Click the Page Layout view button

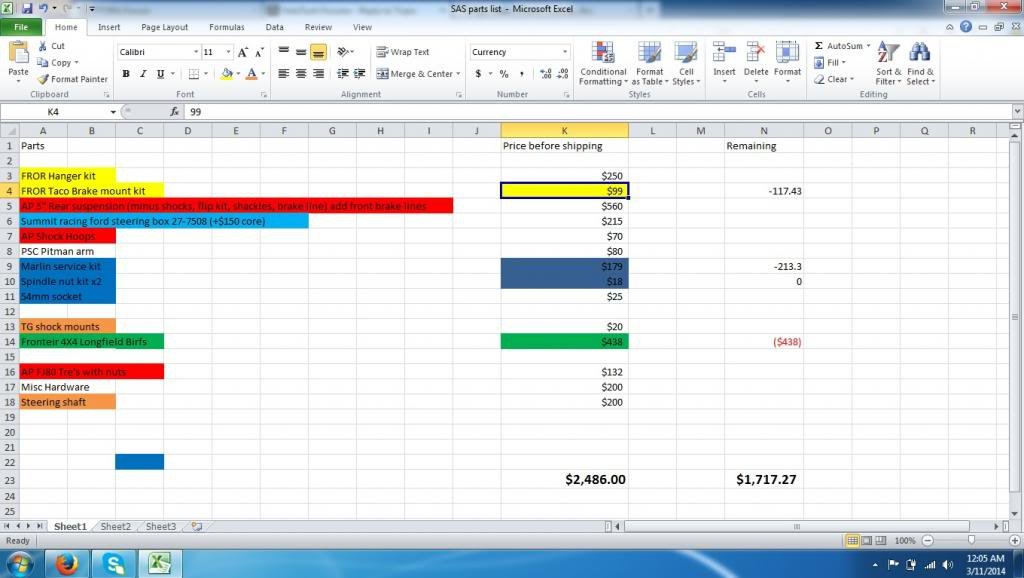[867, 541]
